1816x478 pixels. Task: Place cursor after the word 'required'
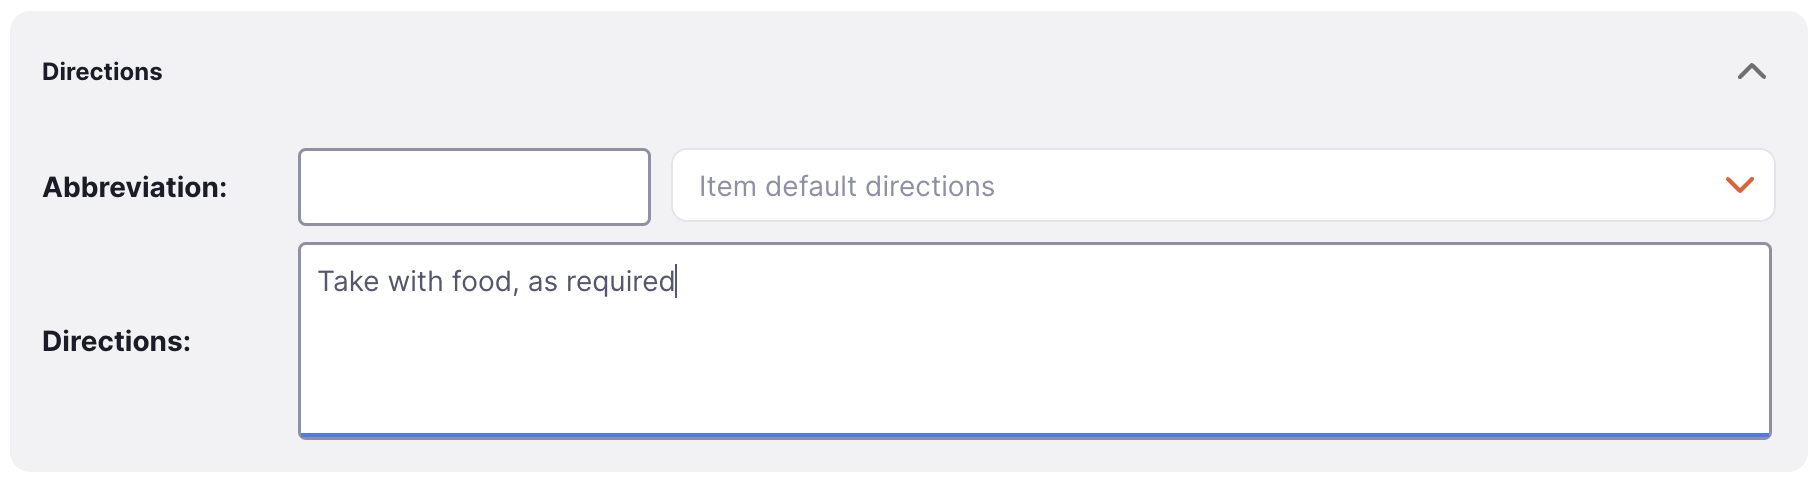point(676,282)
